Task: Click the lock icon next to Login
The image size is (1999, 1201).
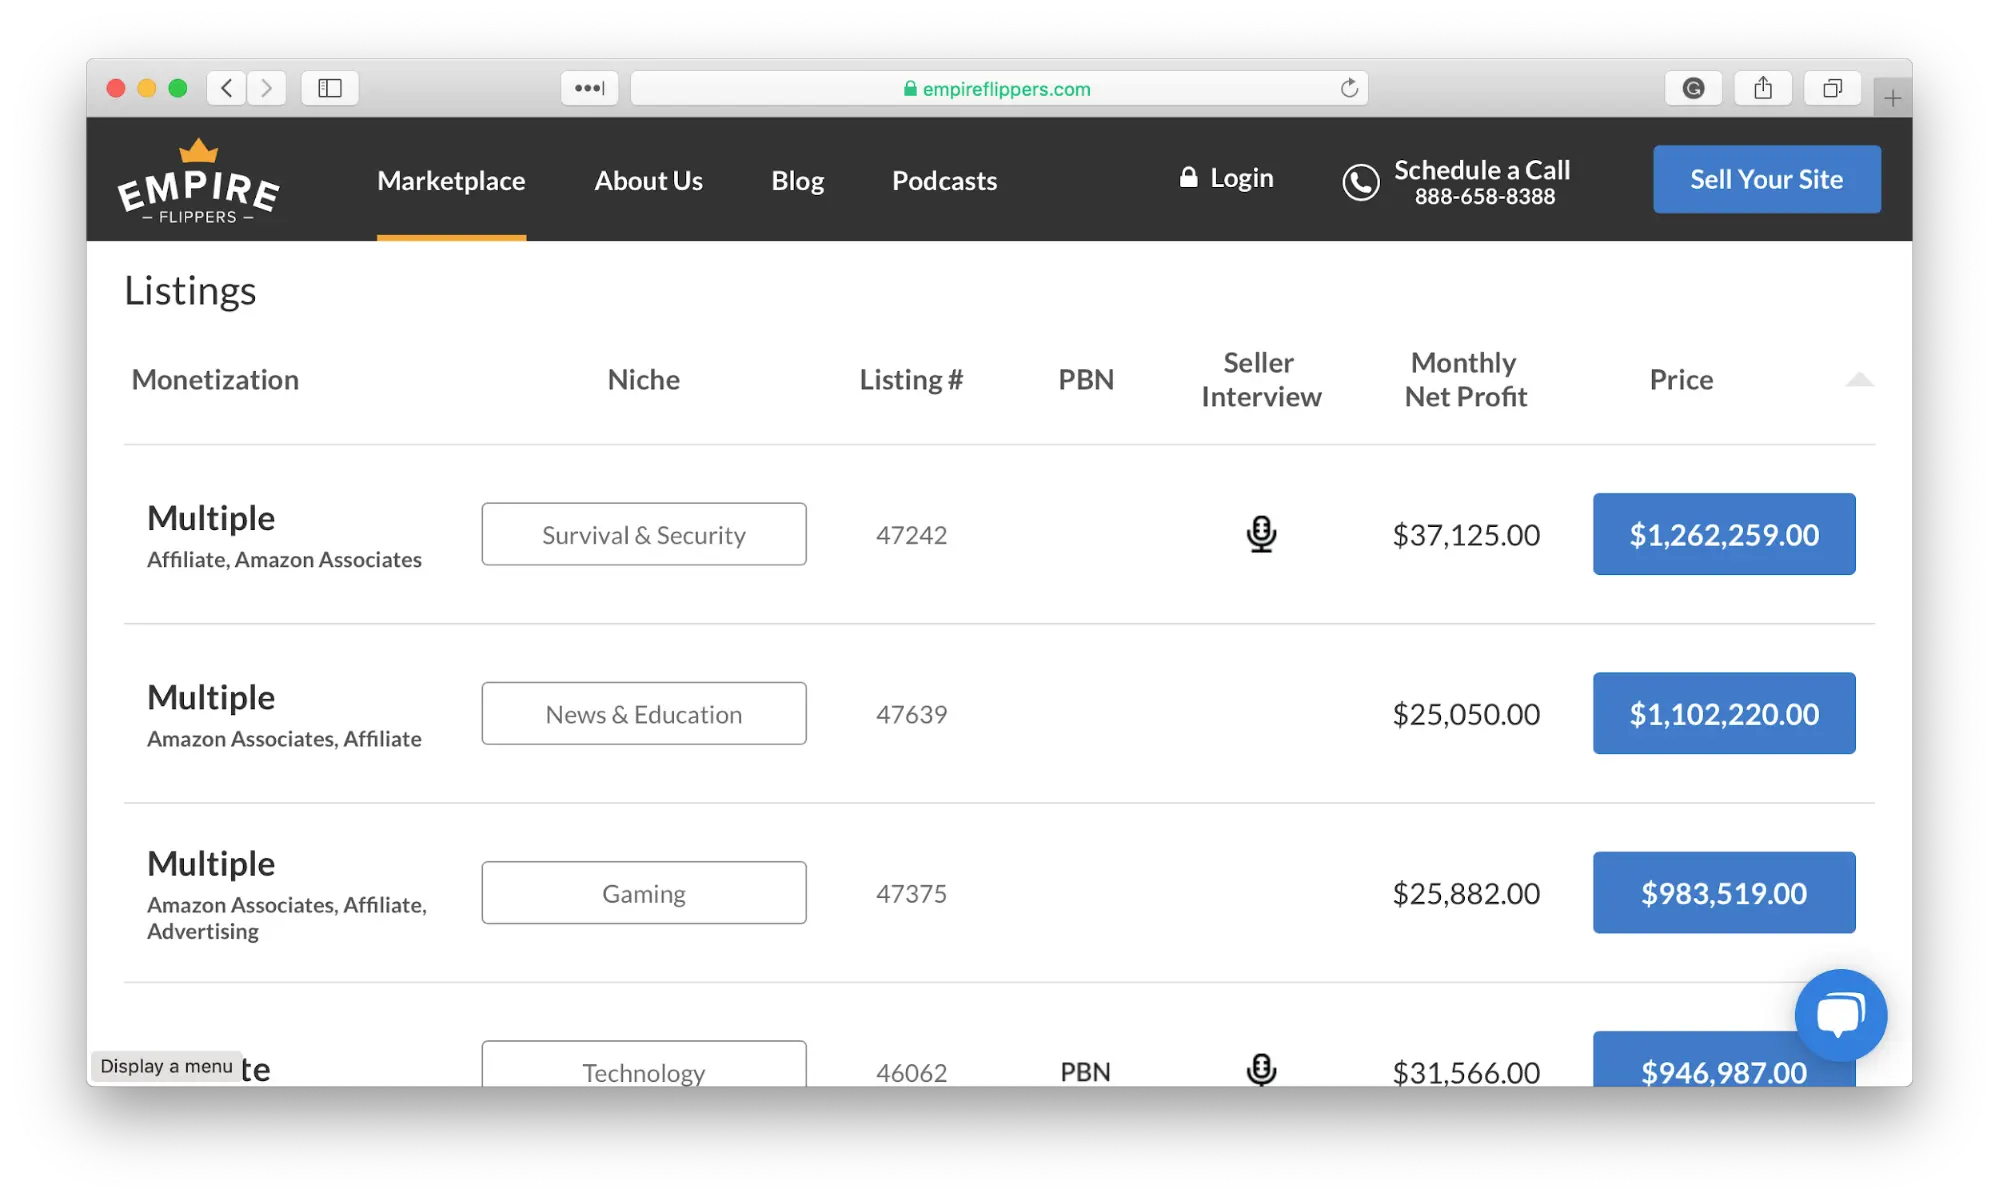Action: point(1188,177)
